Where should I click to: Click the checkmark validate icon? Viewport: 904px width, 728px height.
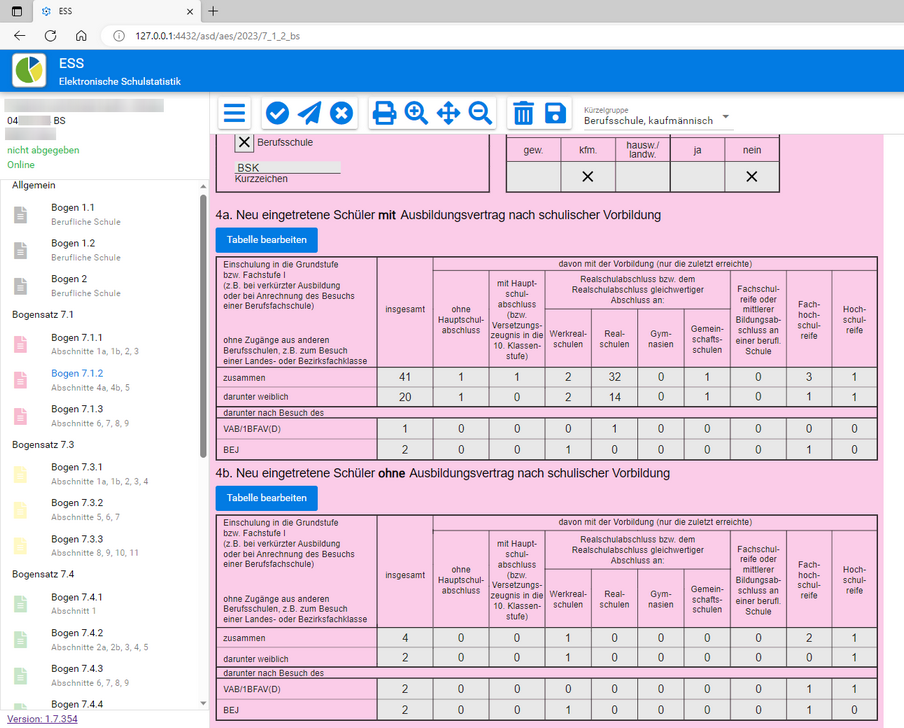[277, 113]
